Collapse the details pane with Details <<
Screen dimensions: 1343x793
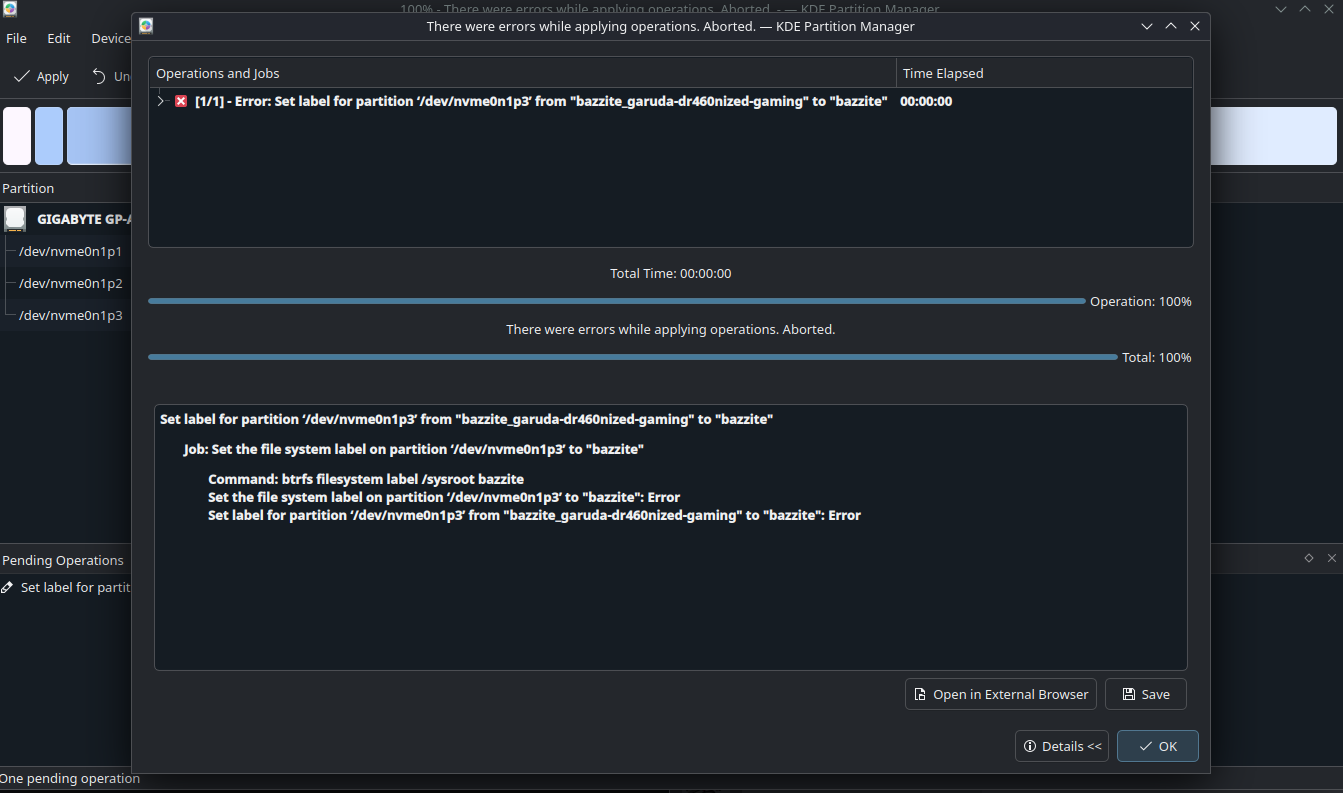click(1061, 745)
